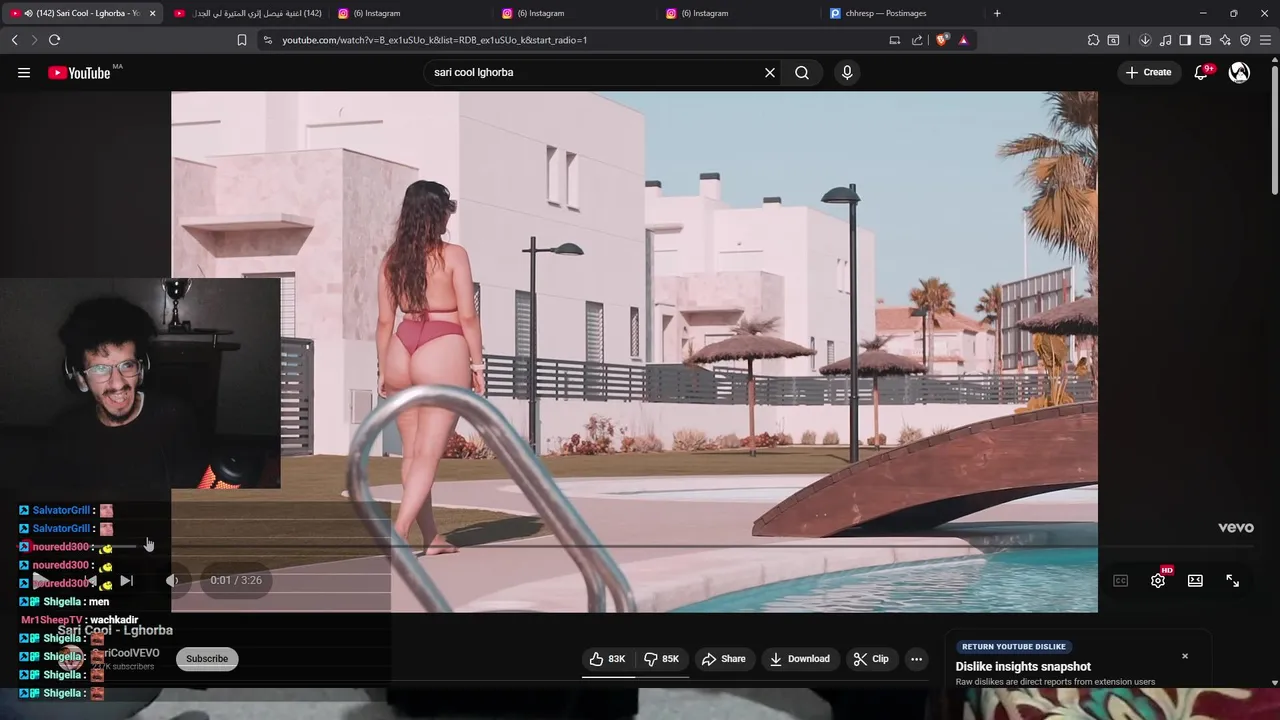Click the address bar URL
The image size is (1280, 720).
click(434, 40)
